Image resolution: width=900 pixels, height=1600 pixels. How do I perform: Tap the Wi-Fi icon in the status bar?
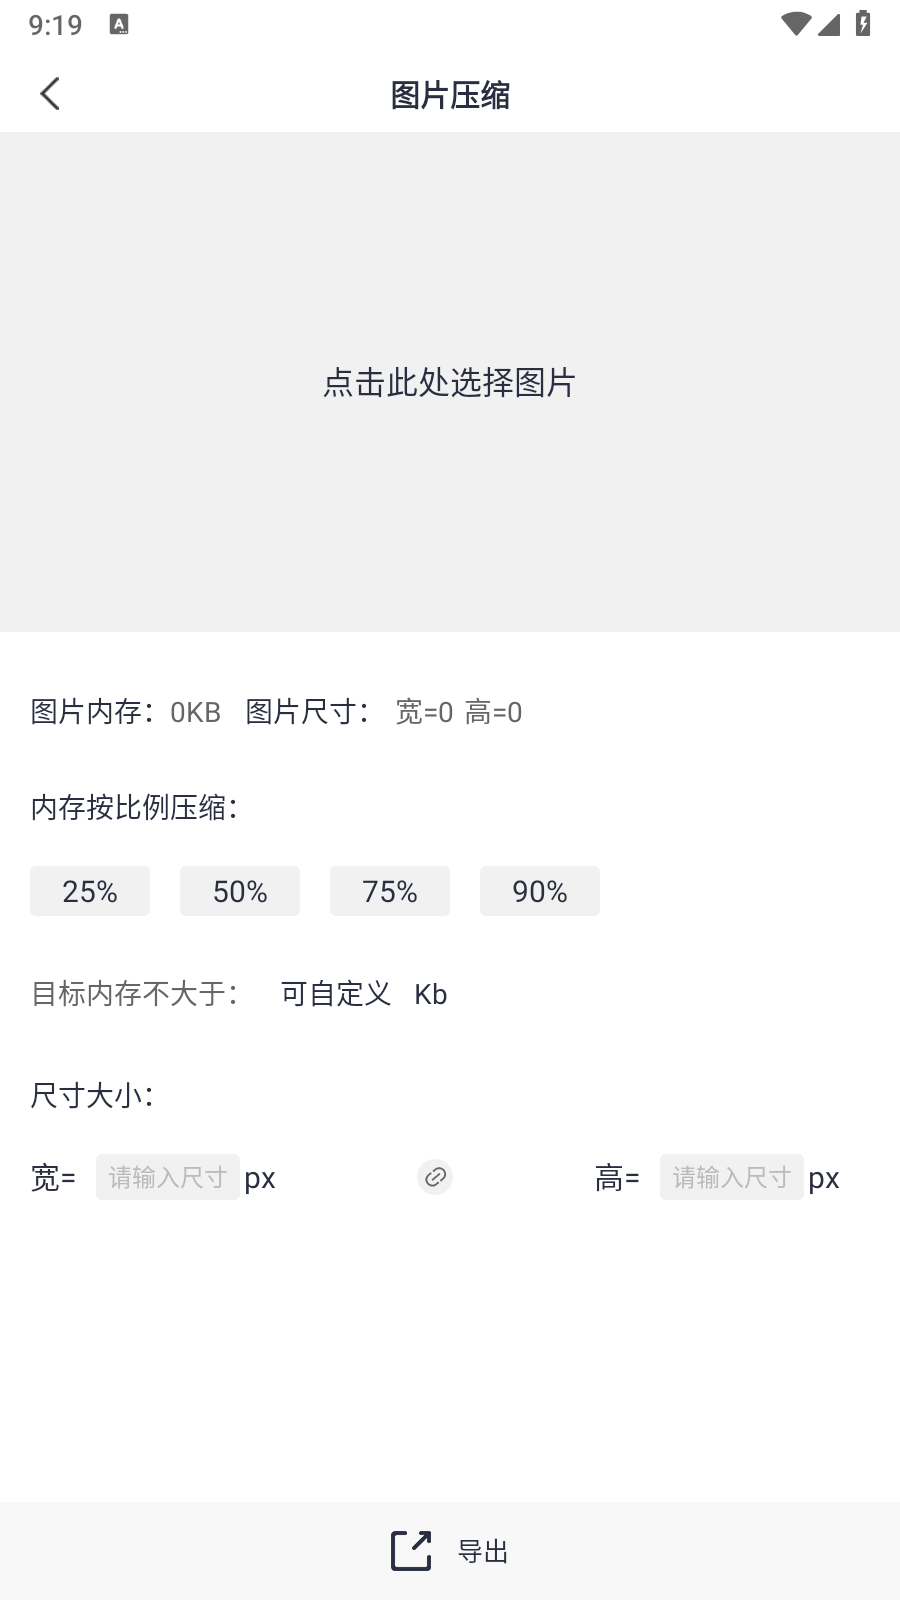click(x=795, y=25)
